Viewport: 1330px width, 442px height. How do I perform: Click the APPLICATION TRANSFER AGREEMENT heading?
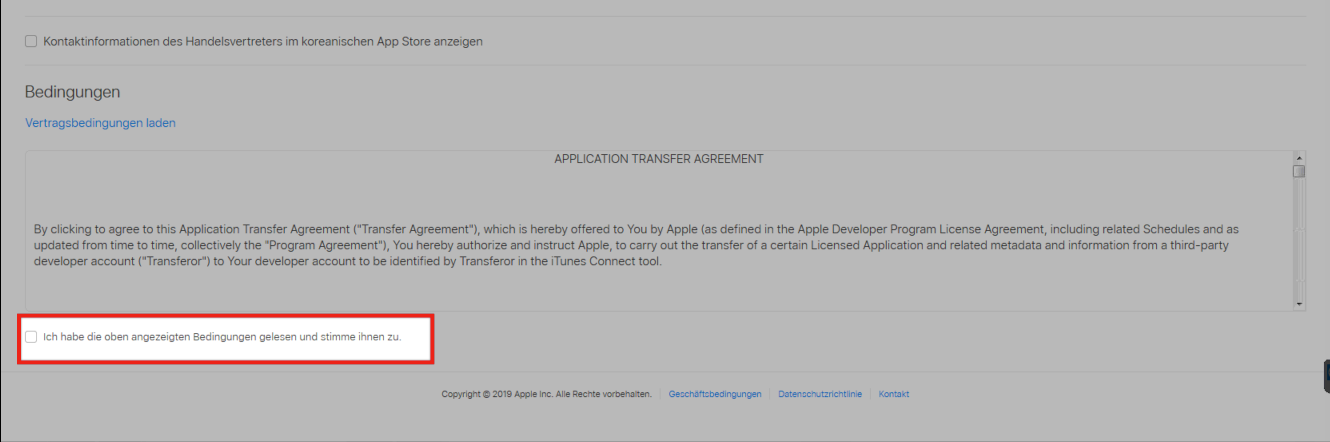[x=659, y=159]
